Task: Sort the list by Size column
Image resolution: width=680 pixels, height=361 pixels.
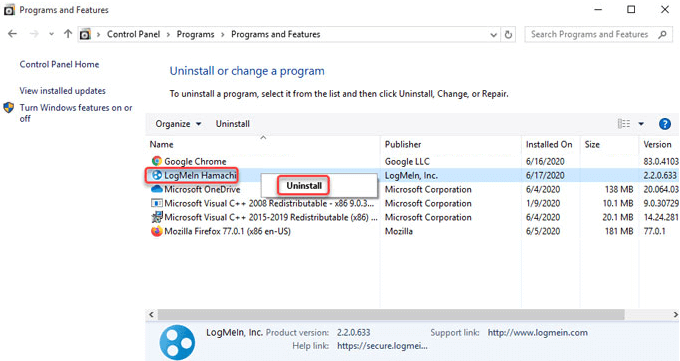Action: click(x=592, y=144)
